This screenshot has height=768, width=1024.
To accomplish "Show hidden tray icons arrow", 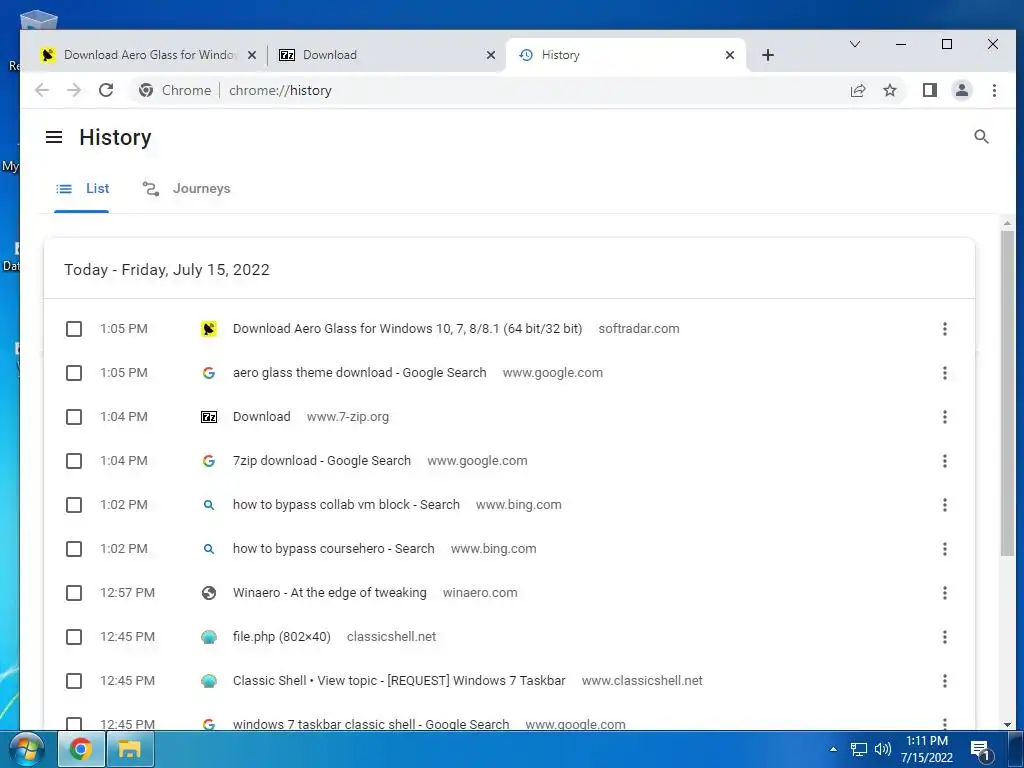I will pyautogui.click(x=833, y=749).
